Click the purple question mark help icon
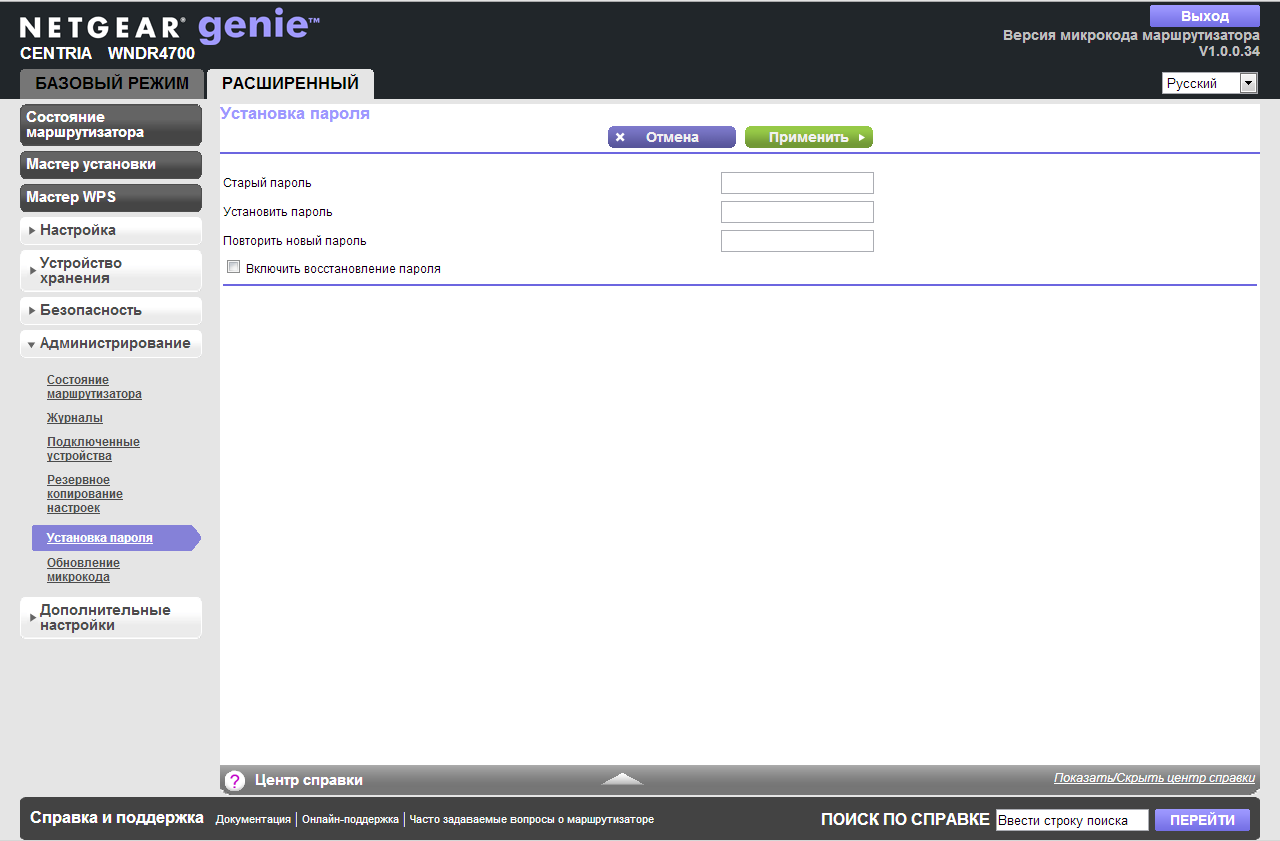Viewport: 1280px width, 841px height. point(235,781)
